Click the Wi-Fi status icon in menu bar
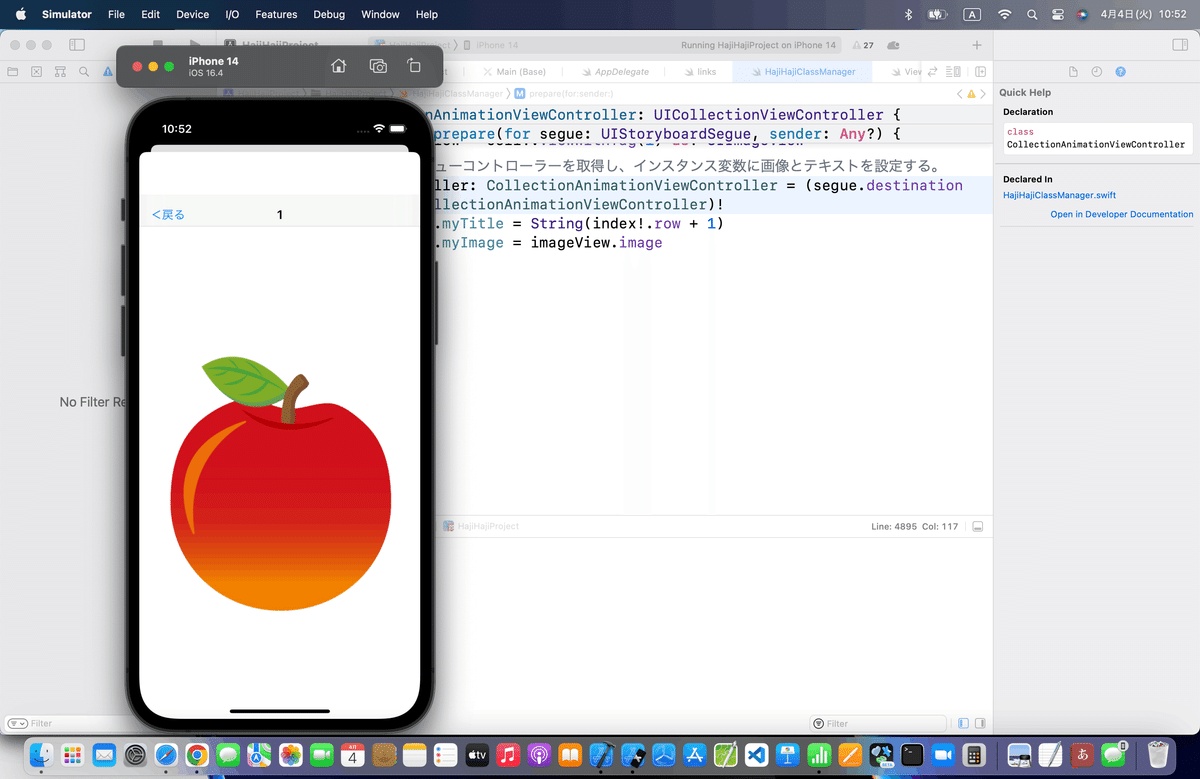The height and width of the screenshot is (779, 1200). 1005,15
